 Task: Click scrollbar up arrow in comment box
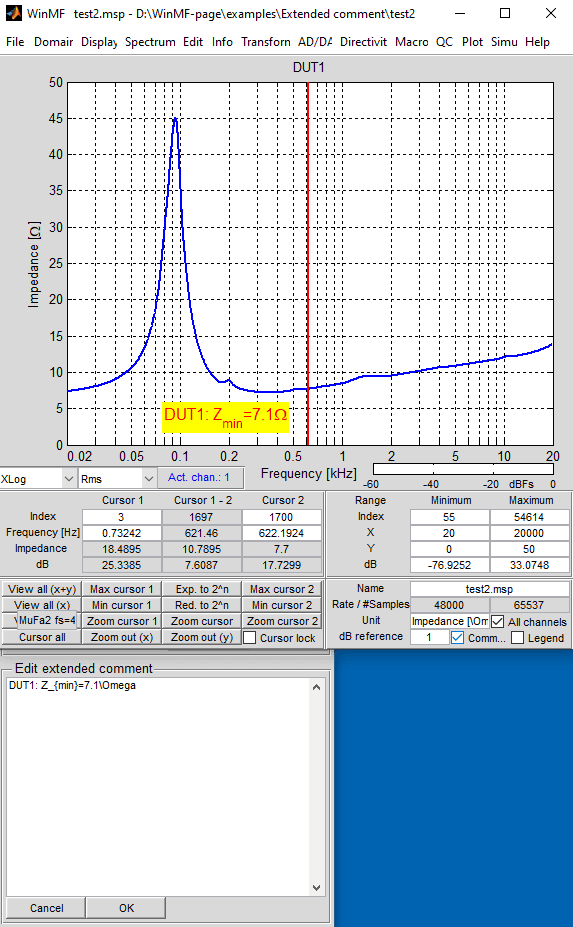(316, 687)
